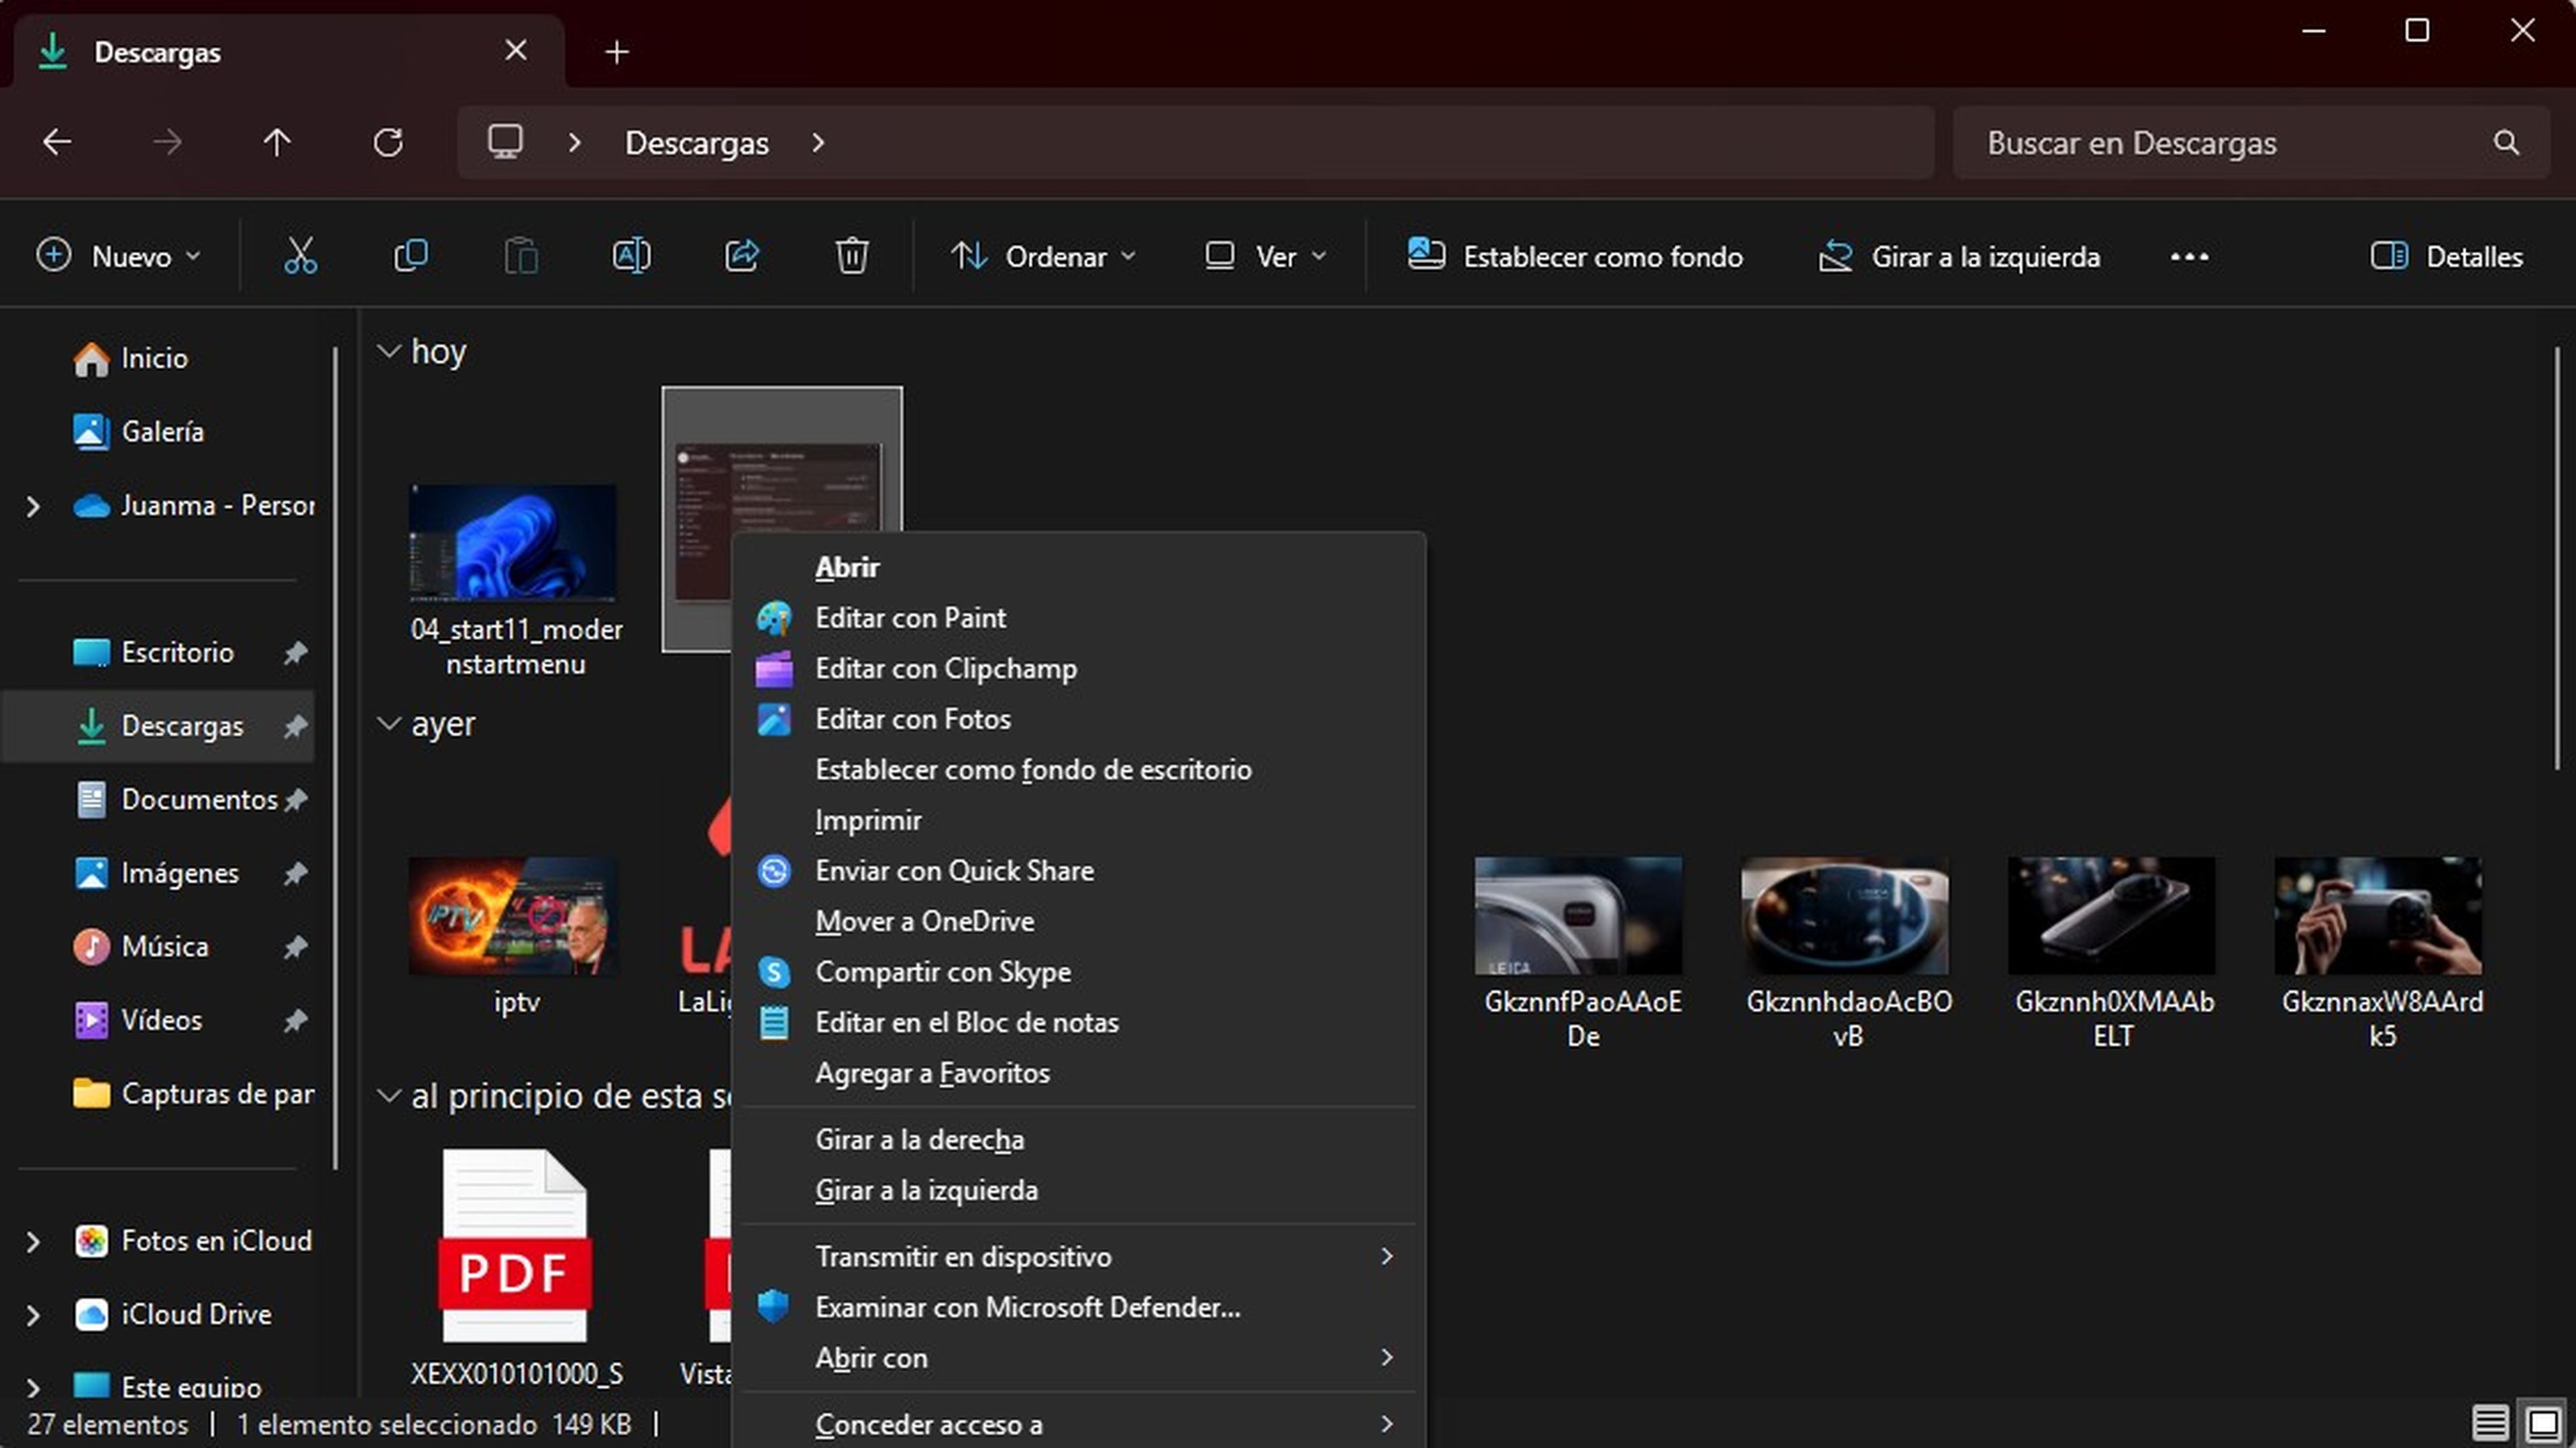Click the Clipchamp icon in context menu
The image size is (2576, 1448).
click(x=774, y=669)
